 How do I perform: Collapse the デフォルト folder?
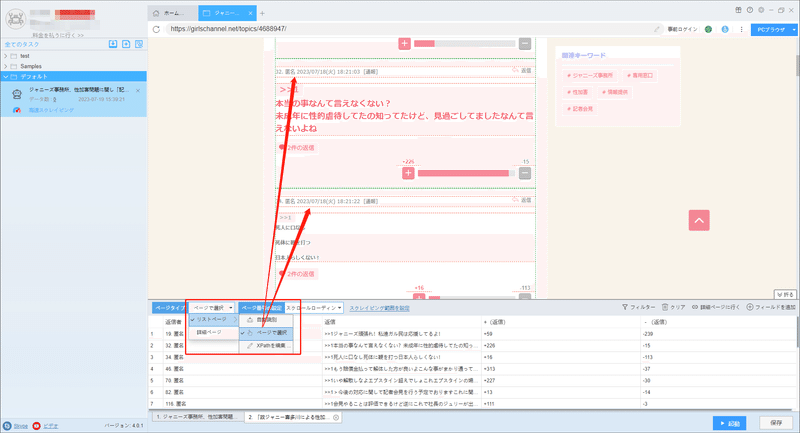coord(6,77)
